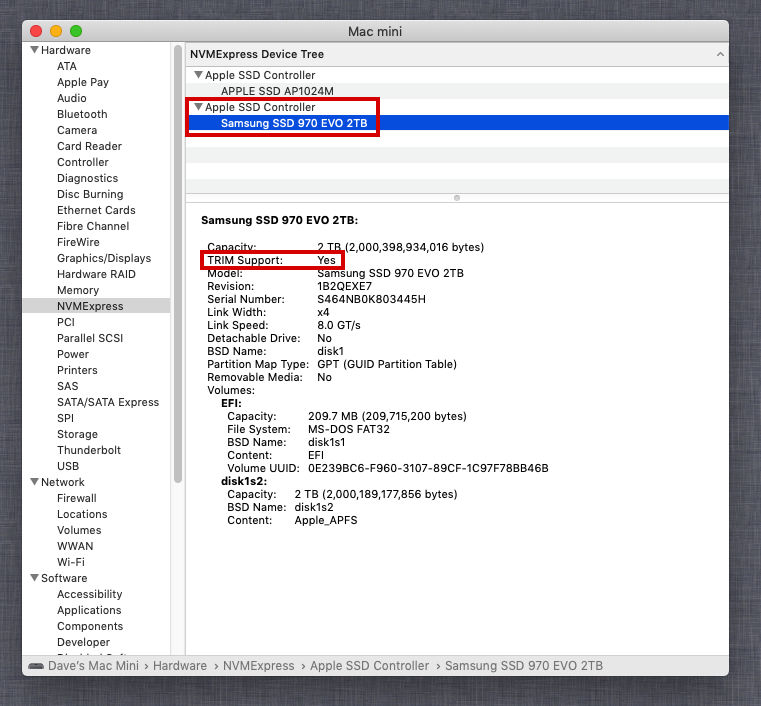
Task: Open SPI entry
Action: (65, 418)
